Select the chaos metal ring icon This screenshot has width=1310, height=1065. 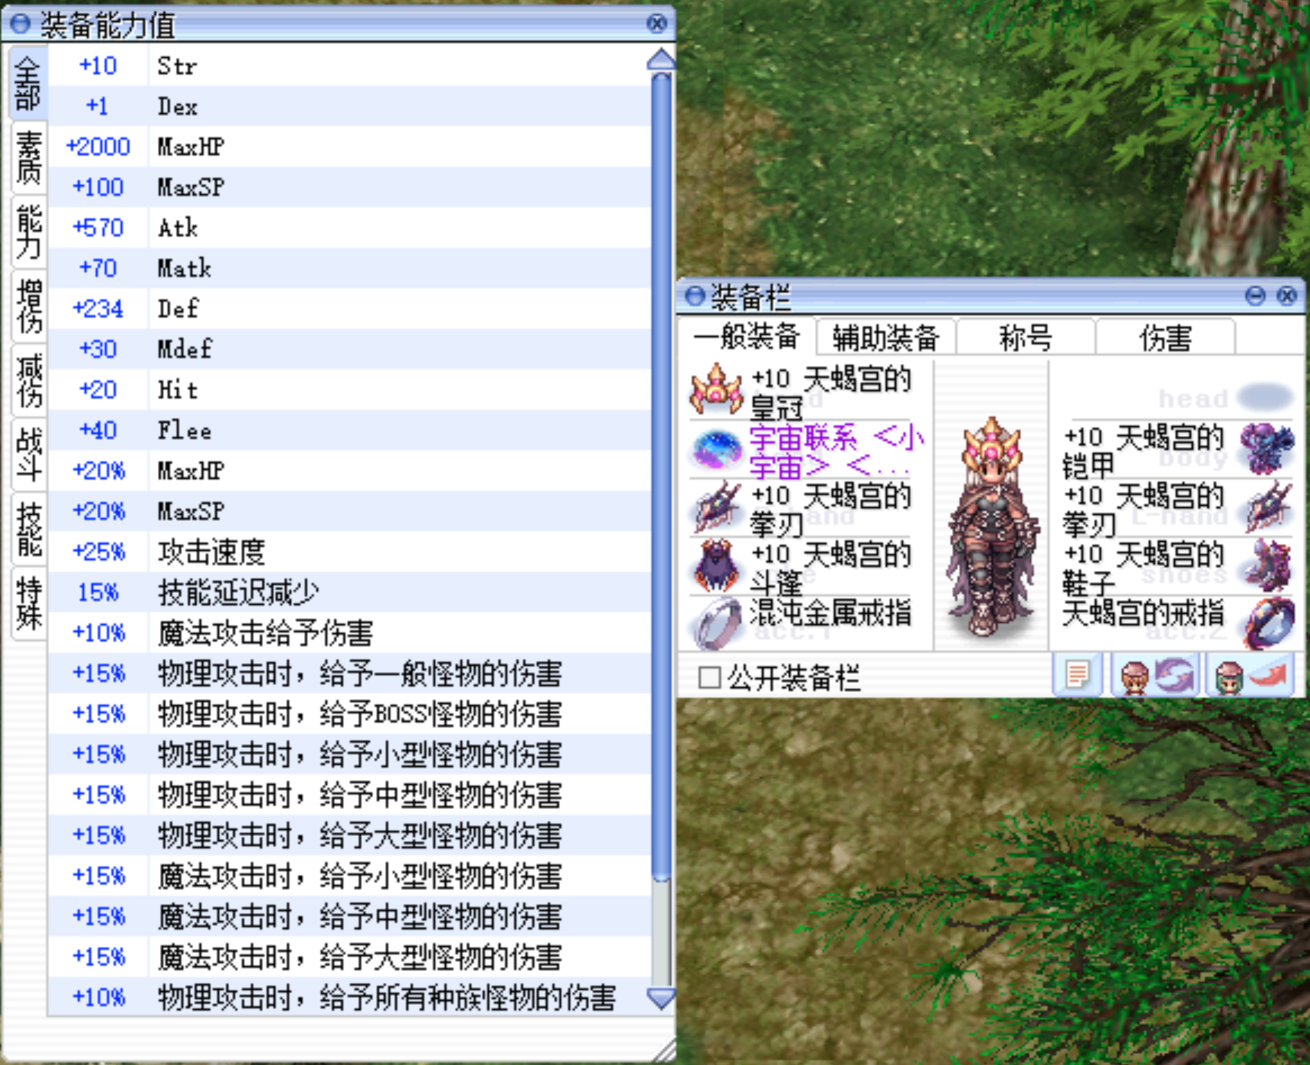[715, 624]
